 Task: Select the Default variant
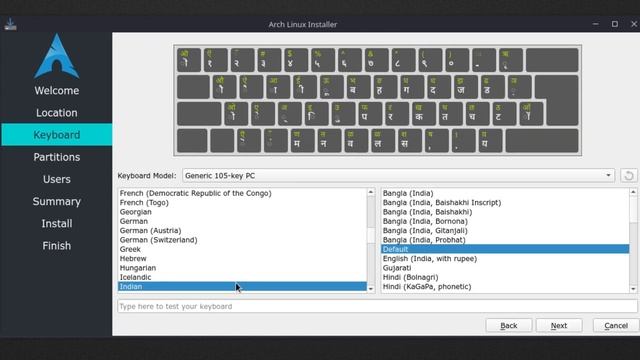coord(505,249)
